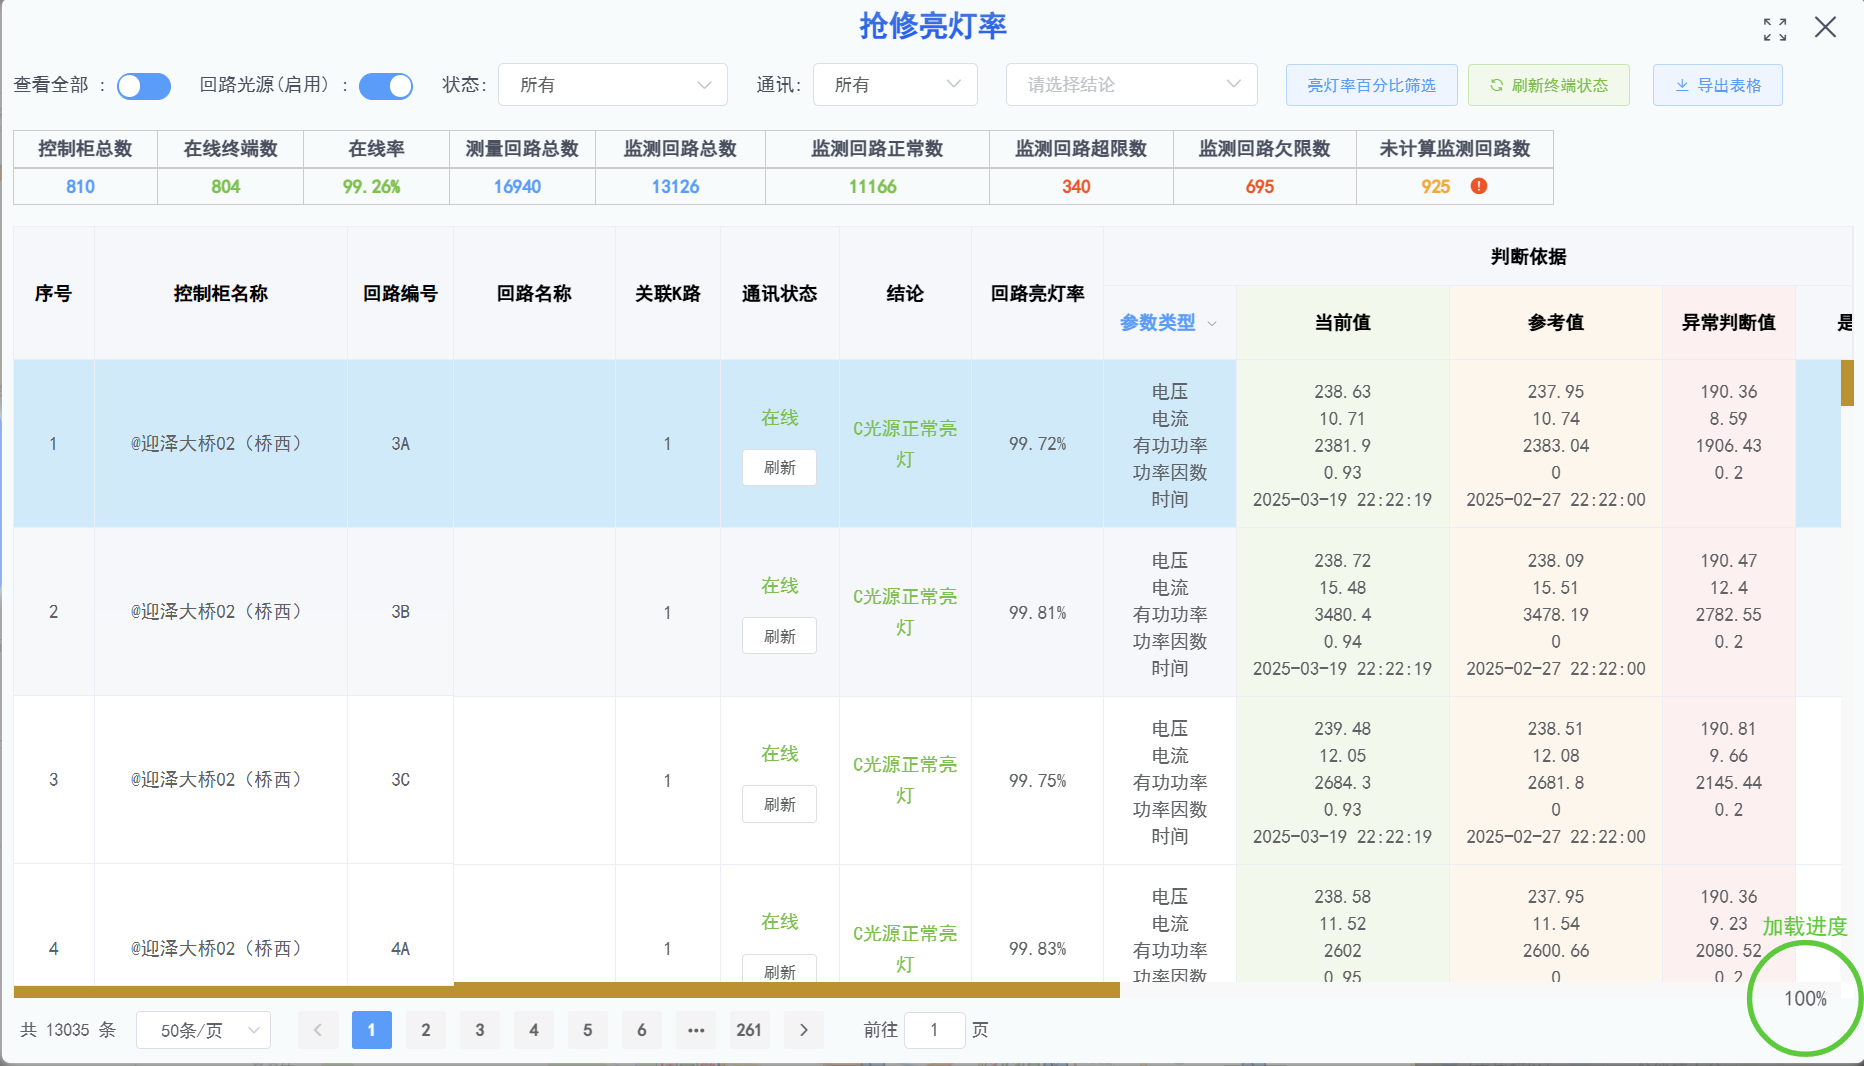Viewport: 1864px width, 1066px height.
Task: Click the 在线终端数 value 804
Action: [226, 187]
